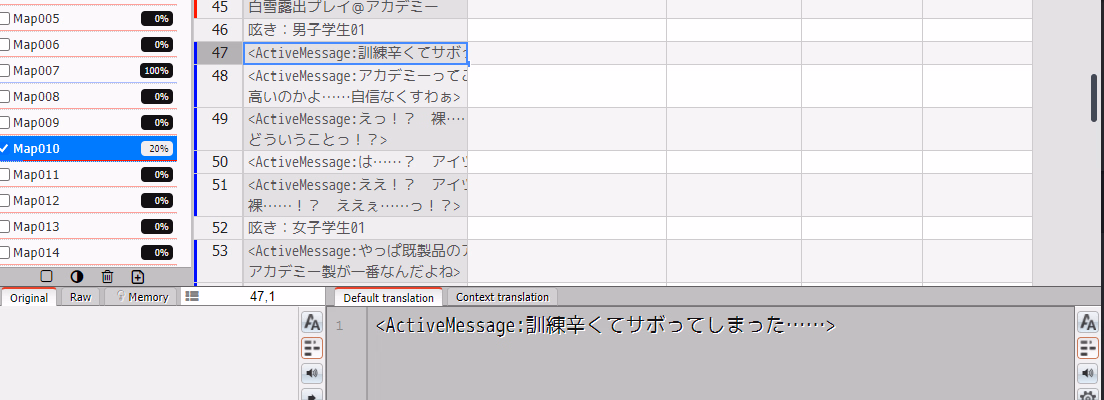Select row header number 46
Image resolution: width=1104 pixels, height=400 pixels.
click(x=219, y=30)
